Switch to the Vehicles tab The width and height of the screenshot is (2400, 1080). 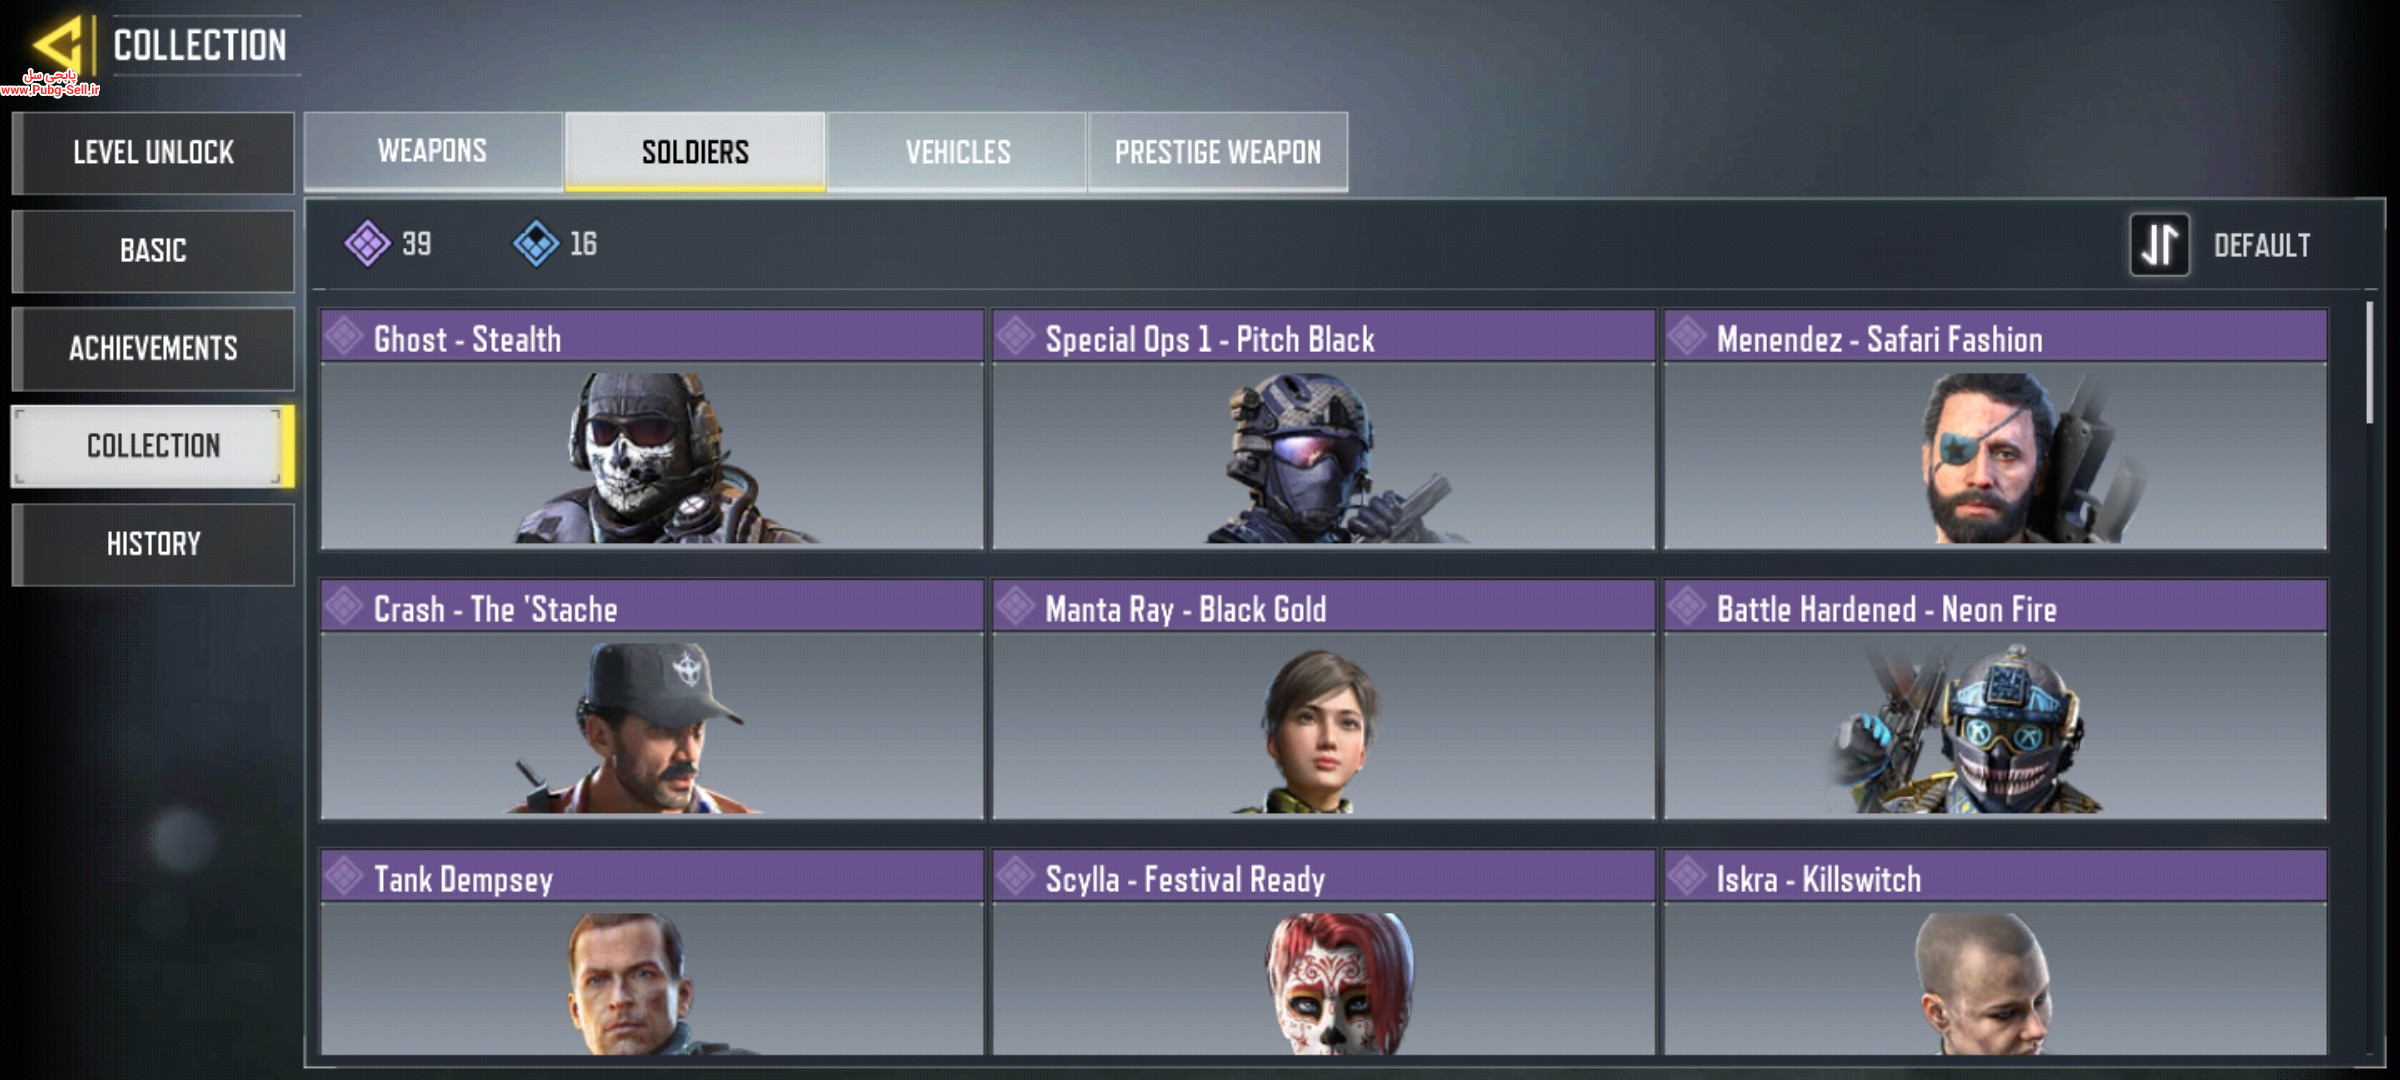[957, 151]
